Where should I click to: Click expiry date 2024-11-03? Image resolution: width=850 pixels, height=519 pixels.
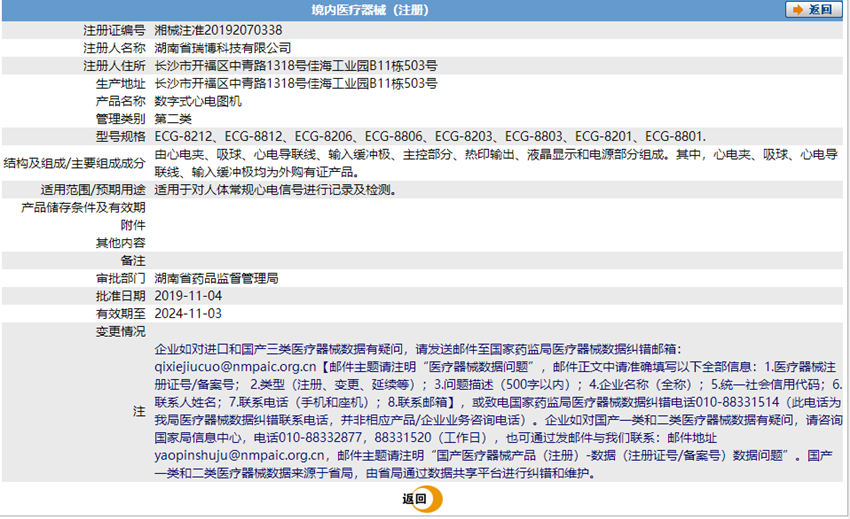tap(188, 313)
